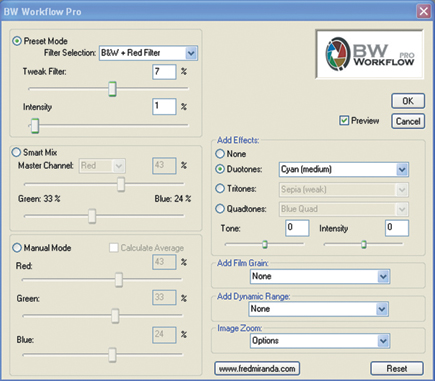Image resolution: width=435 pixels, height=381 pixels.
Task: Open the www.fredmiranda.com link button
Action: [x=257, y=368]
